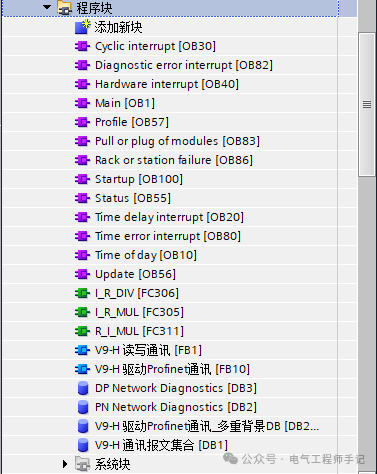Click the Startup OB100 block icon
The image size is (377, 474).
pos(82,179)
